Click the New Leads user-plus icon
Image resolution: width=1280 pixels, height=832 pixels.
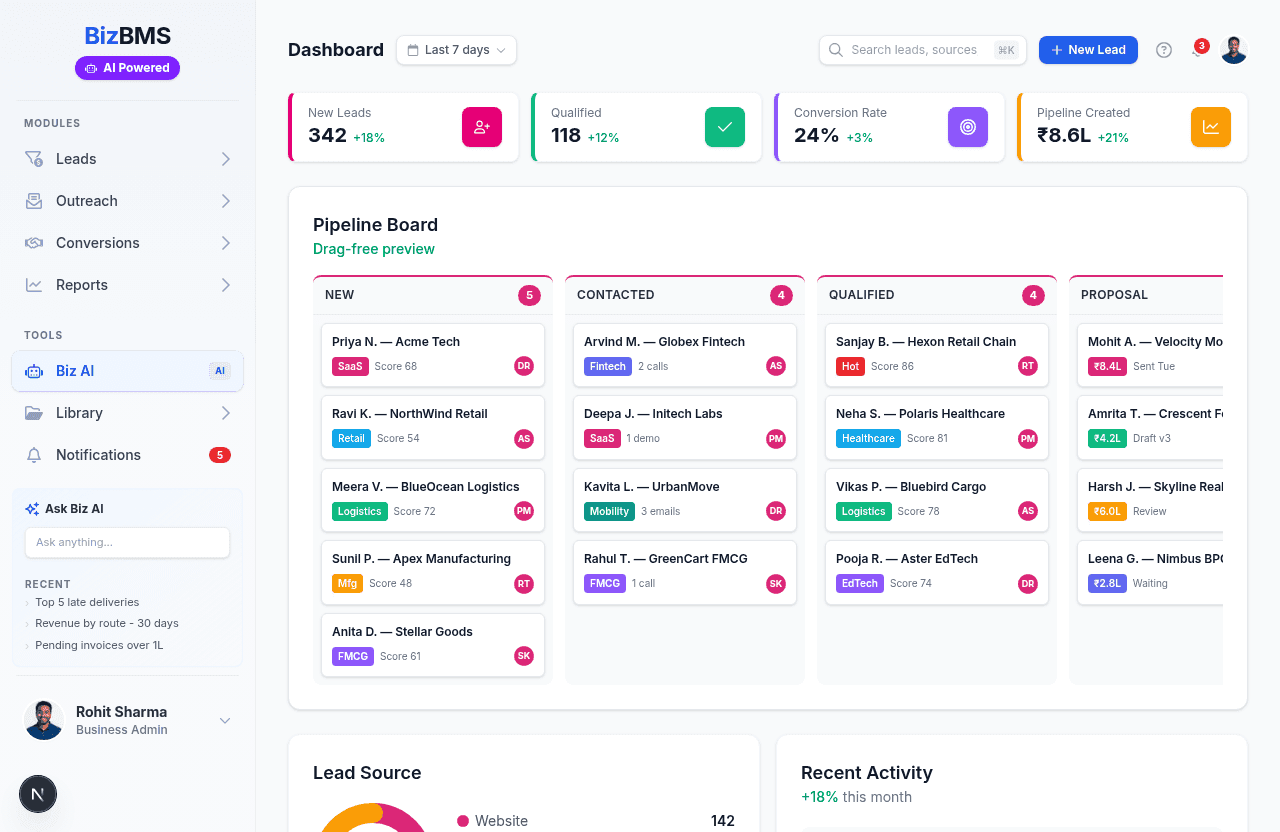coord(482,127)
